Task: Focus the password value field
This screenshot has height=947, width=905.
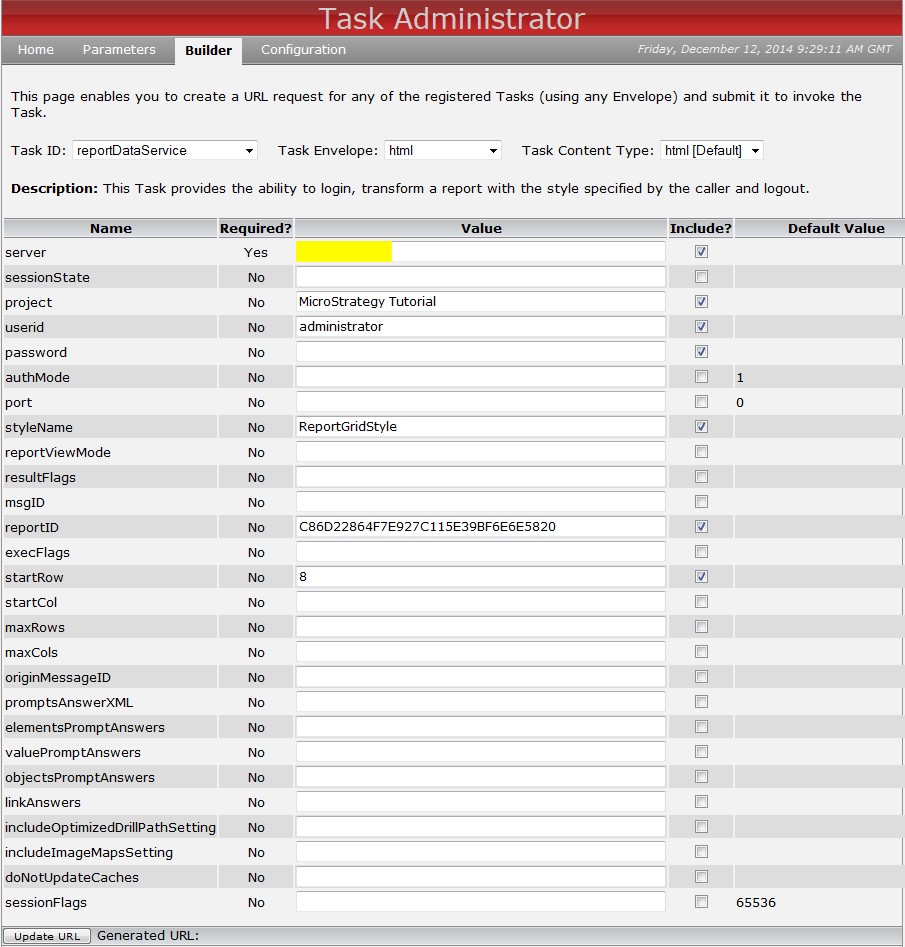Action: 480,352
